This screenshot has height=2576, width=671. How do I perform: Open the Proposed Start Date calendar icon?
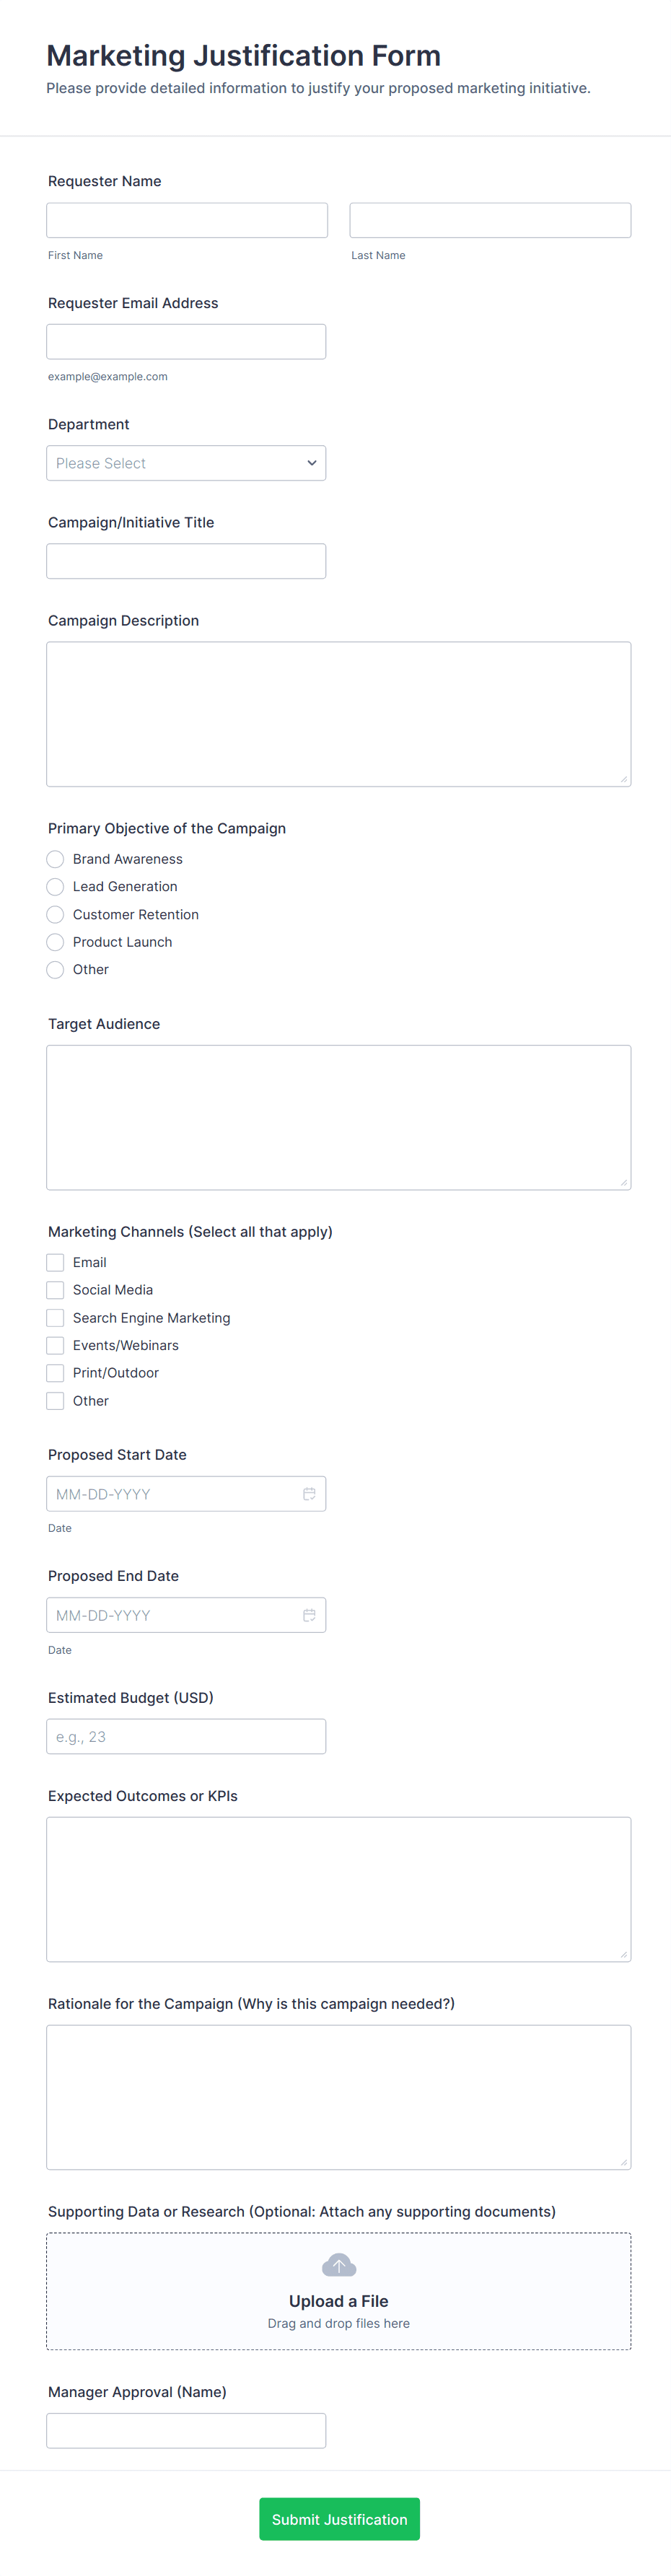(x=309, y=1493)
